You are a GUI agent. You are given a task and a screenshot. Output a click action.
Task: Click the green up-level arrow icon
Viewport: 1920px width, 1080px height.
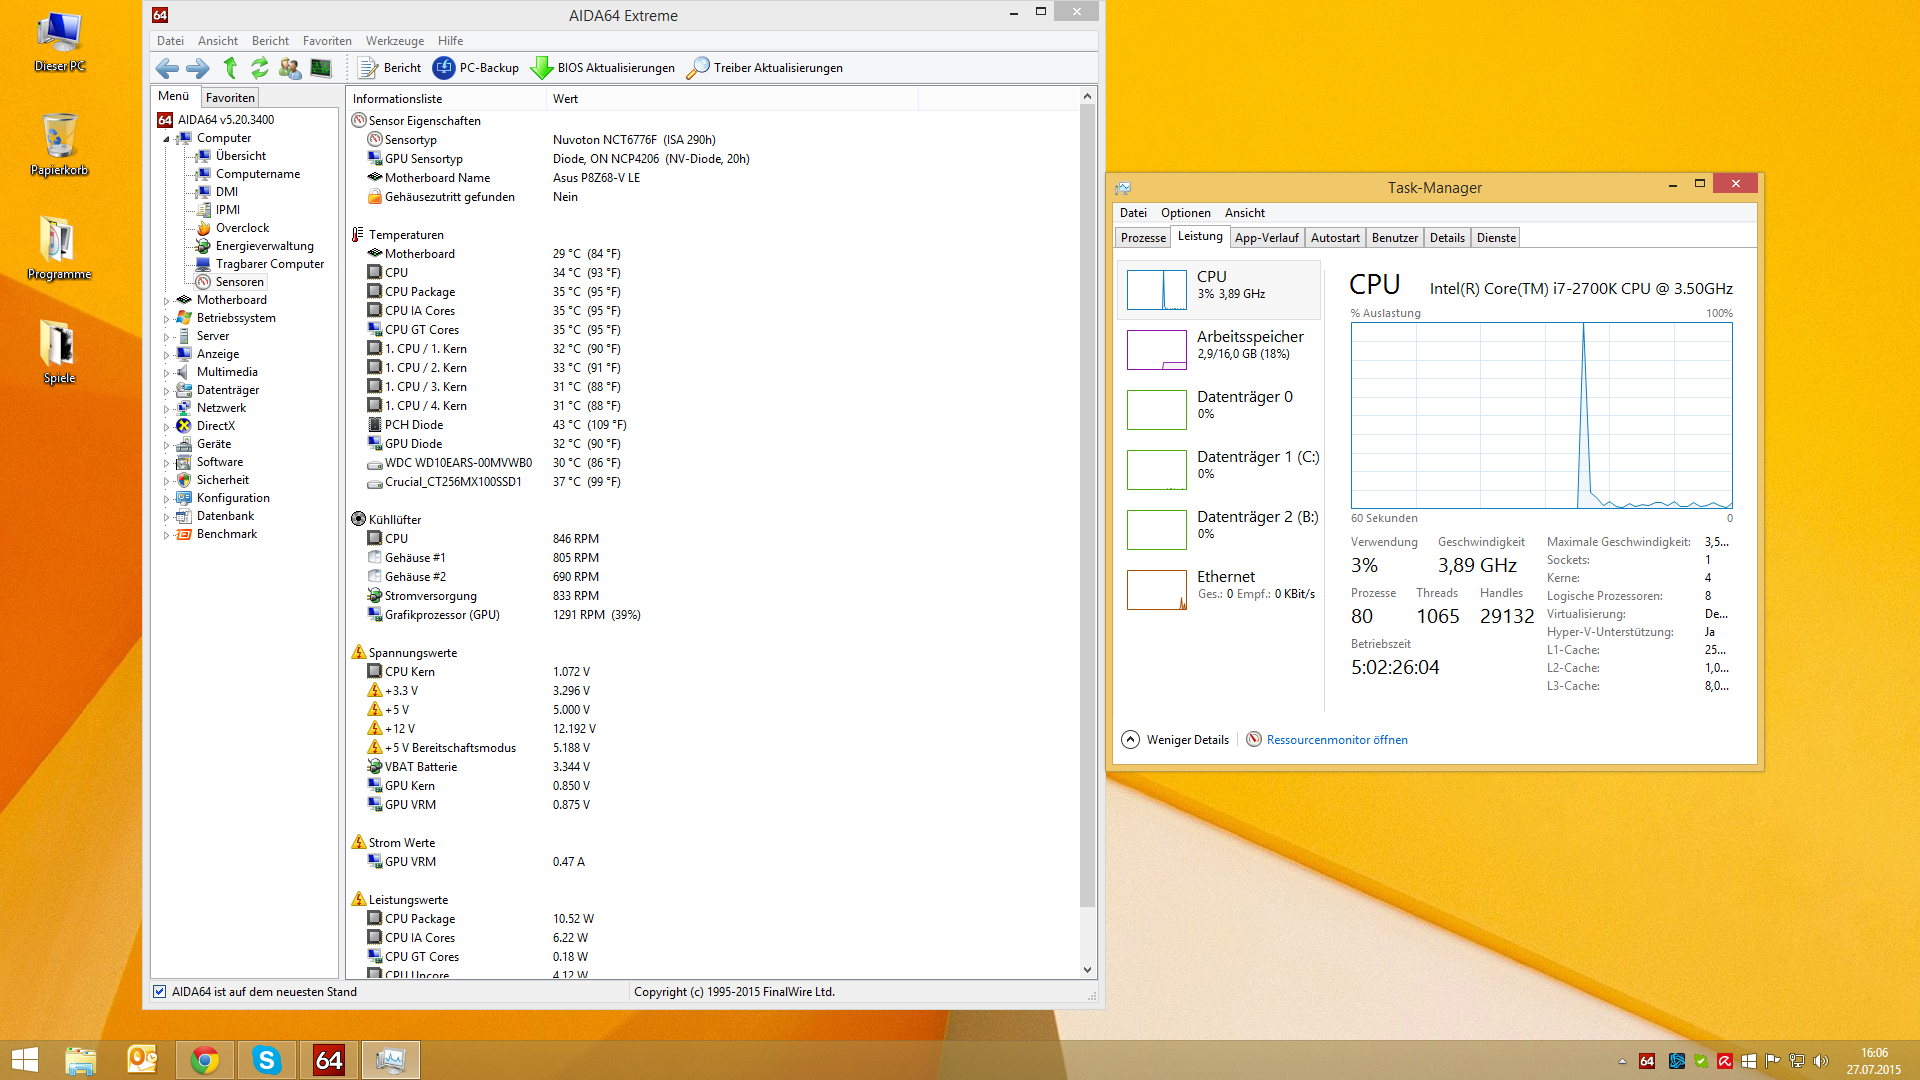pyautogui.click(x=230, y=68)
